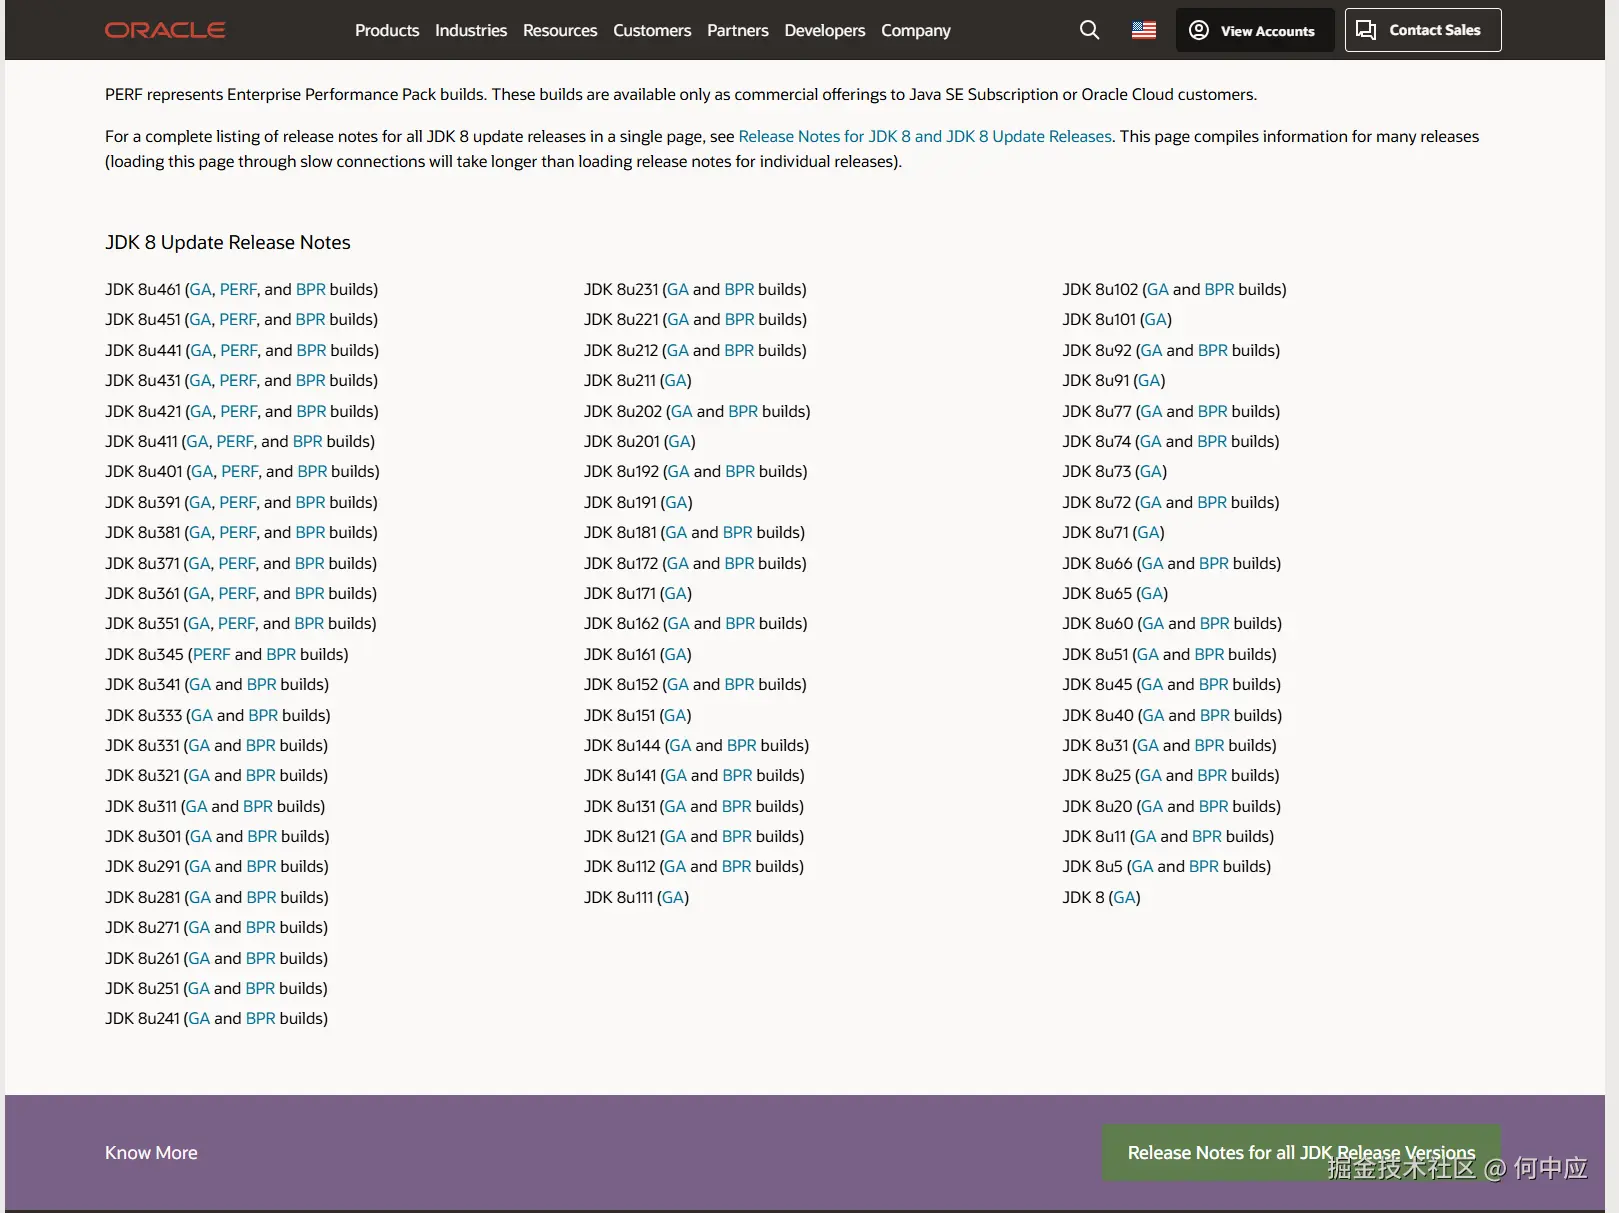Open the GA link for JDK 8u131
1619x1213 pixels.
pyautogui.click(x=675, y=806)
